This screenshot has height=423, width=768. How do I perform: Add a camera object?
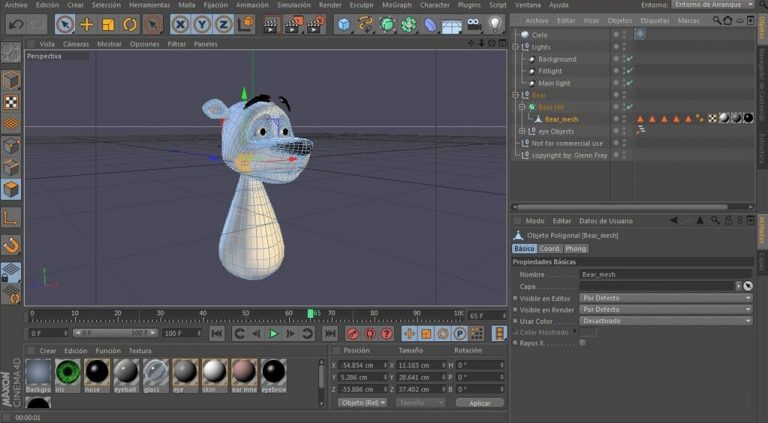point(473,24)
